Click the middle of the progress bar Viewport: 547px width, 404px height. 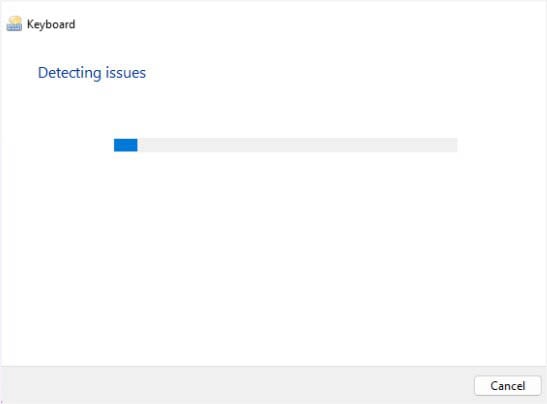coord(286,145)
